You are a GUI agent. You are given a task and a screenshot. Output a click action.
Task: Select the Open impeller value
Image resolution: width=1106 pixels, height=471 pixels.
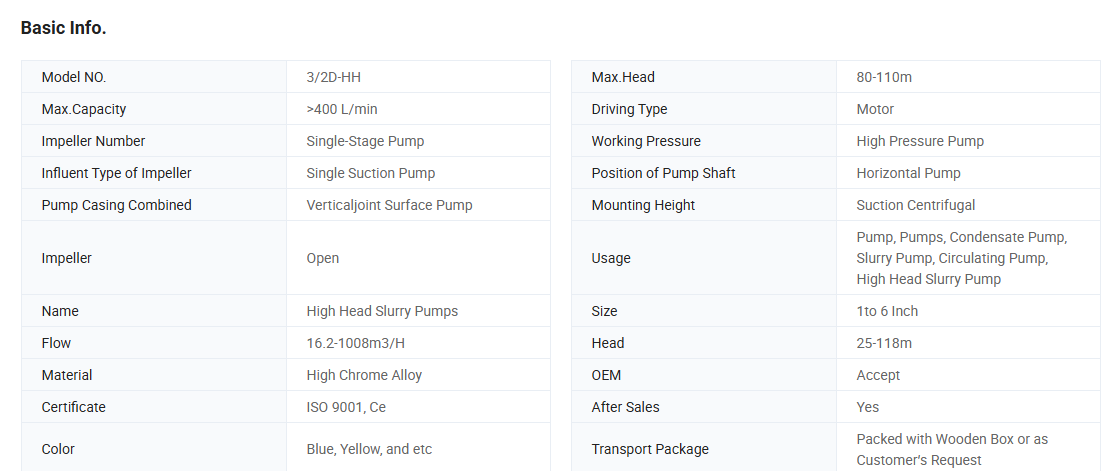point(323,258)
